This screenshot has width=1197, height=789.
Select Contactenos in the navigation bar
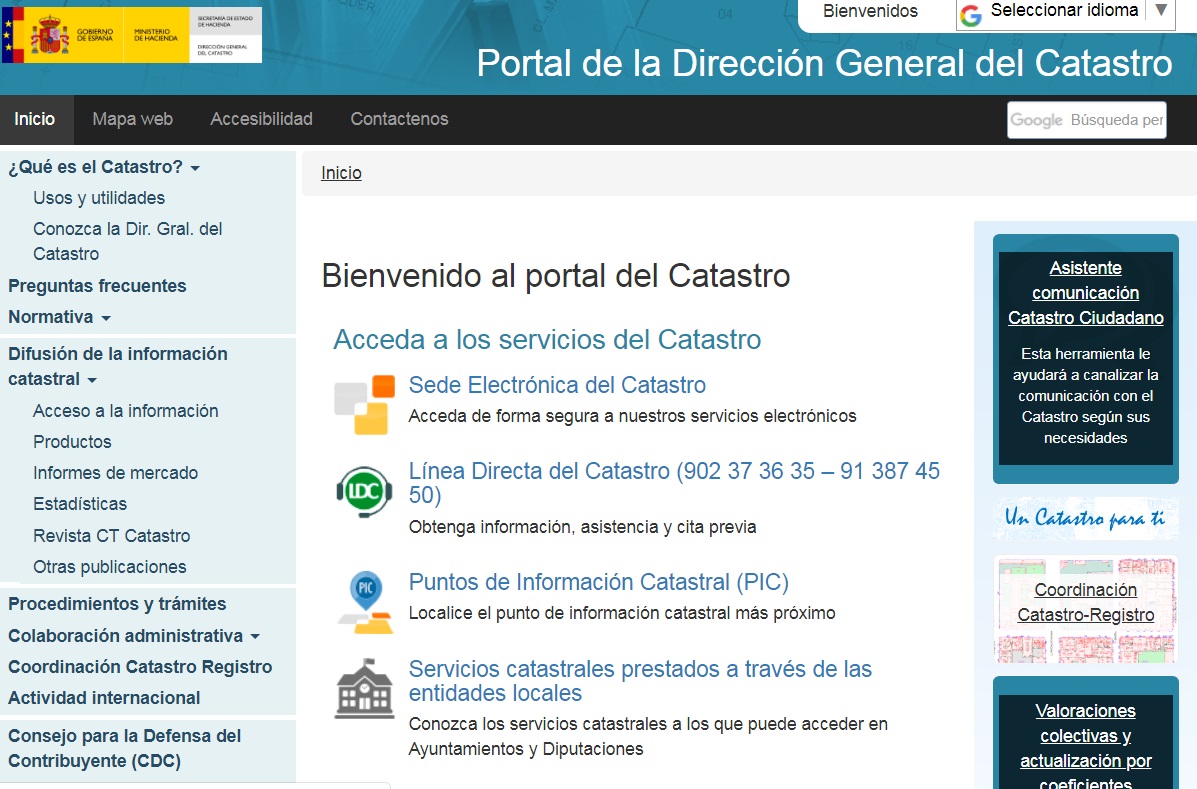click(399, 119)
